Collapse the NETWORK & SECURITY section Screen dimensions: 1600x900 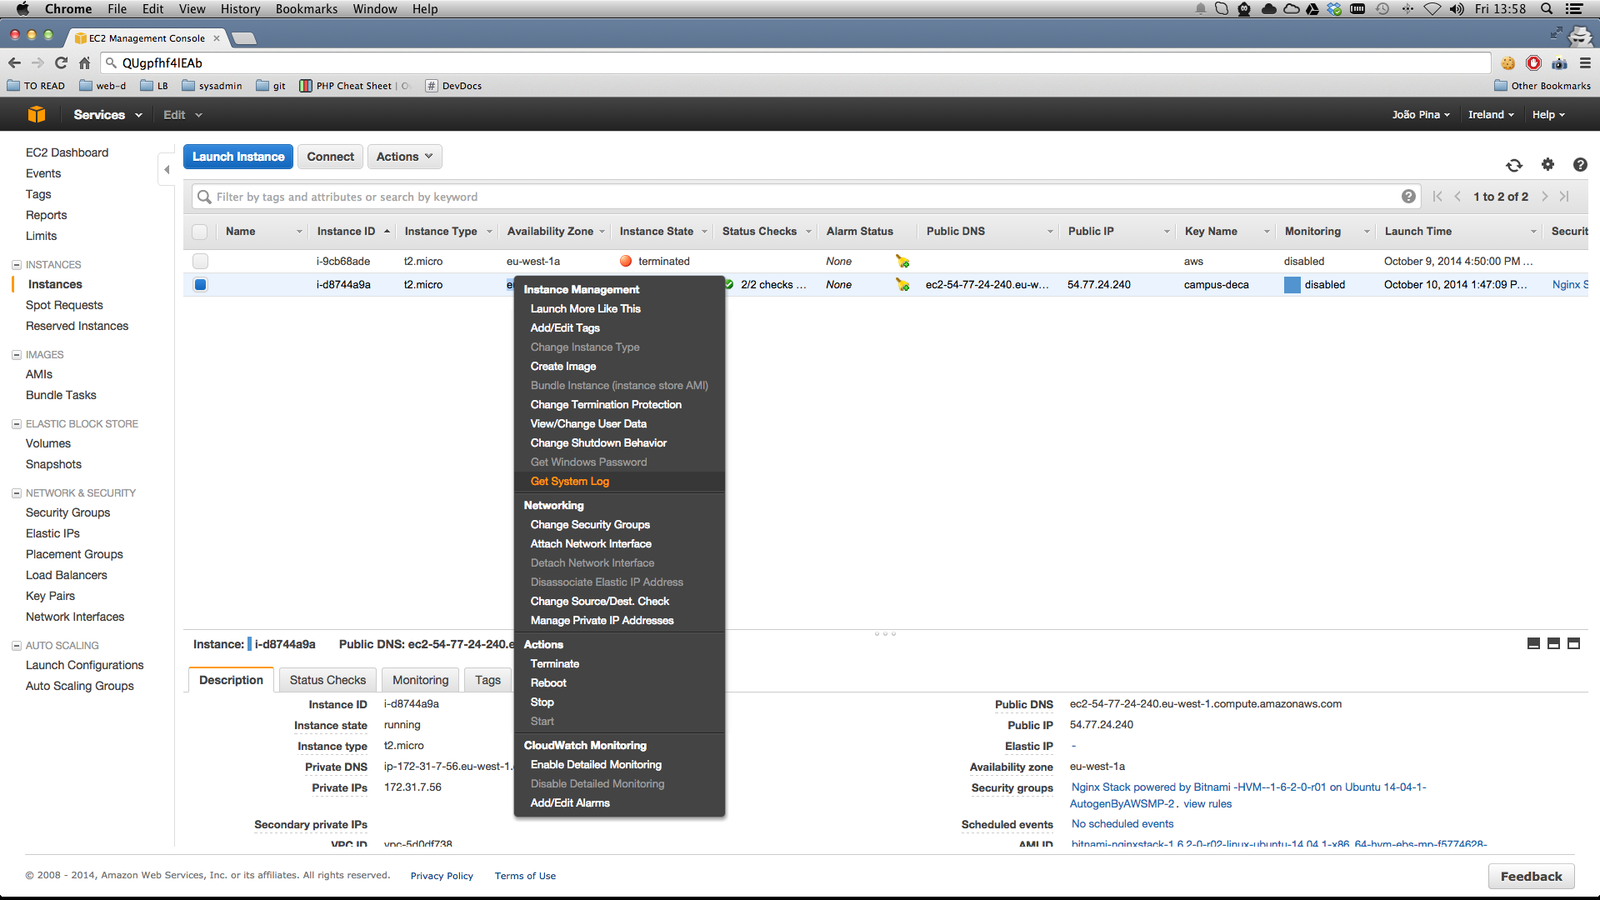[x=16, y=493]
